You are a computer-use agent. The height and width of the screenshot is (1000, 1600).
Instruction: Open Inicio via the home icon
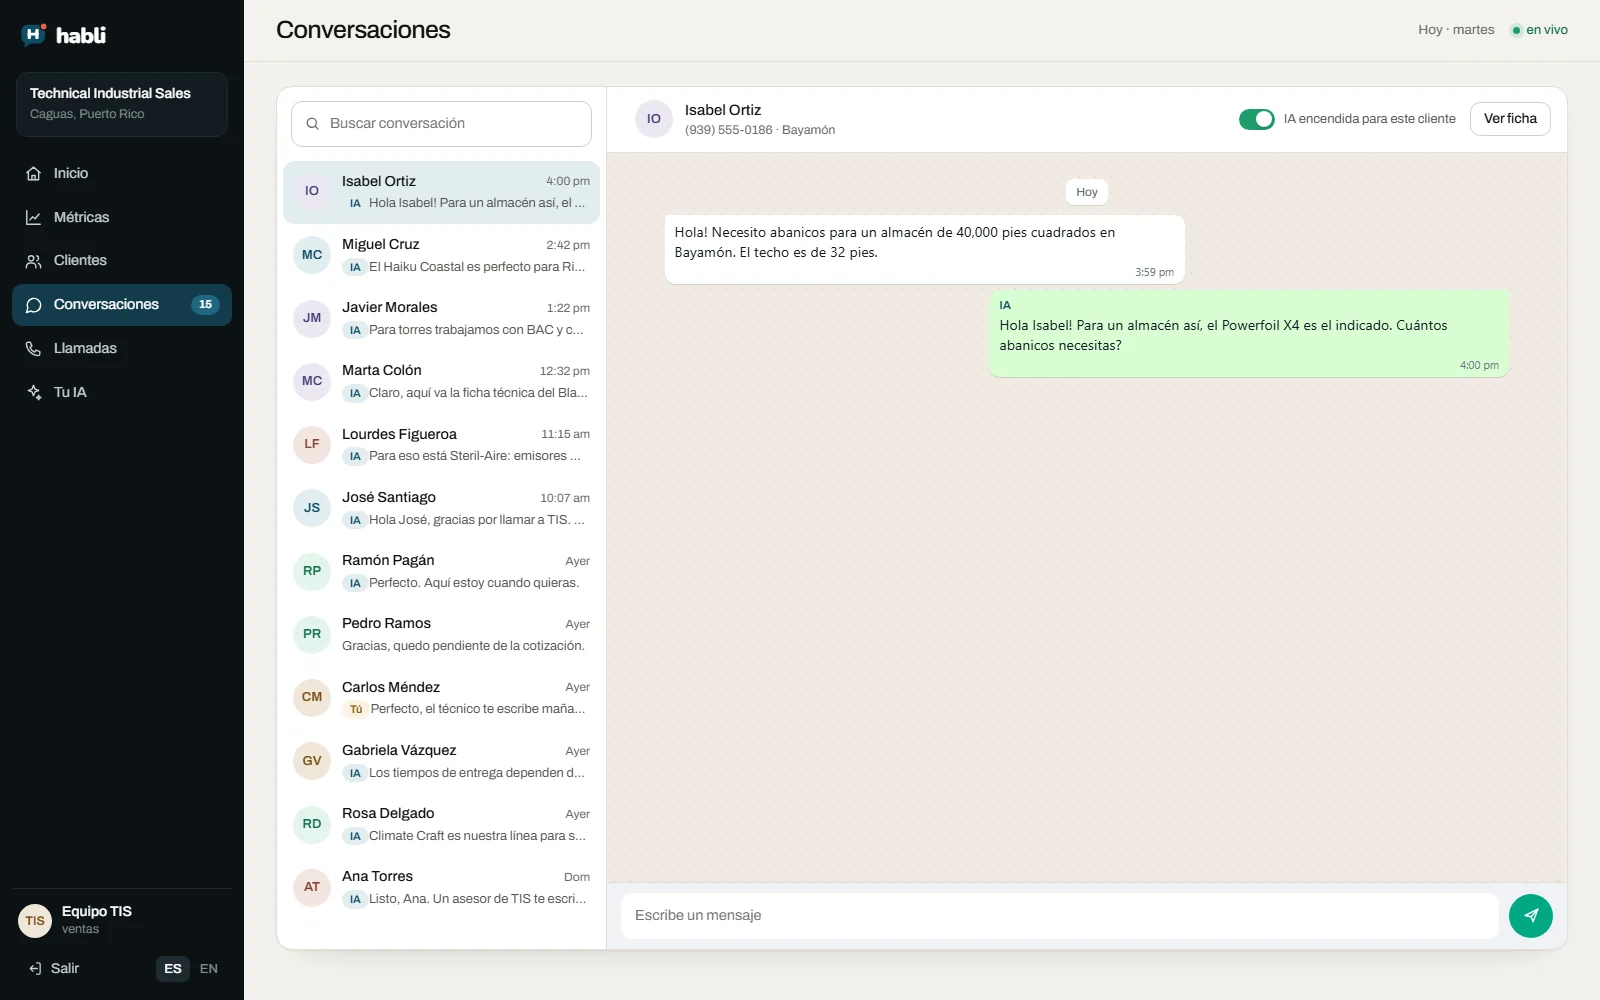(x=34, y=173)
